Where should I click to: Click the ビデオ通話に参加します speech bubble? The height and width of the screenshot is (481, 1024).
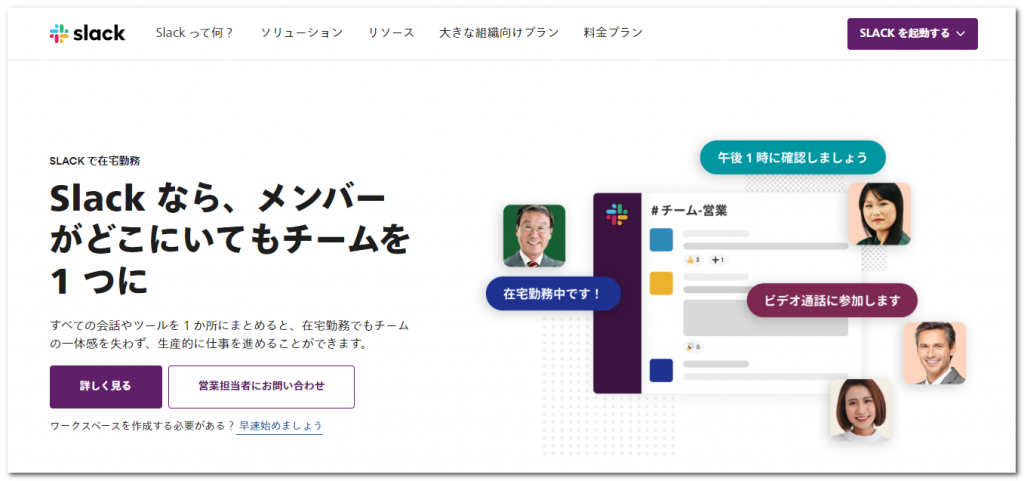pos(832,300)
